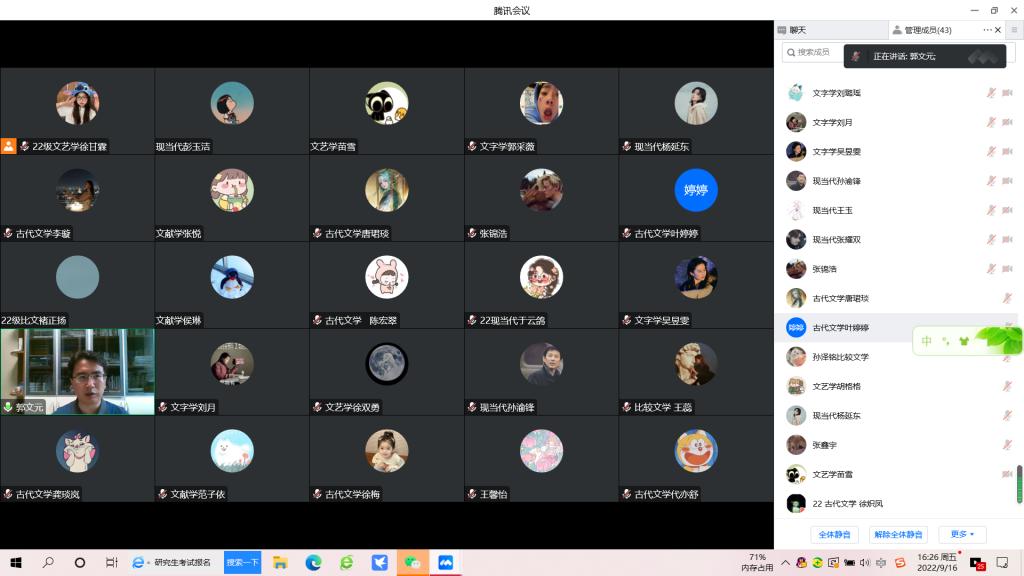Viewport: 1024px width, 576px height.
Task: Click the 婷婷 blue avatar in video grid
Action: click(696, 190)
